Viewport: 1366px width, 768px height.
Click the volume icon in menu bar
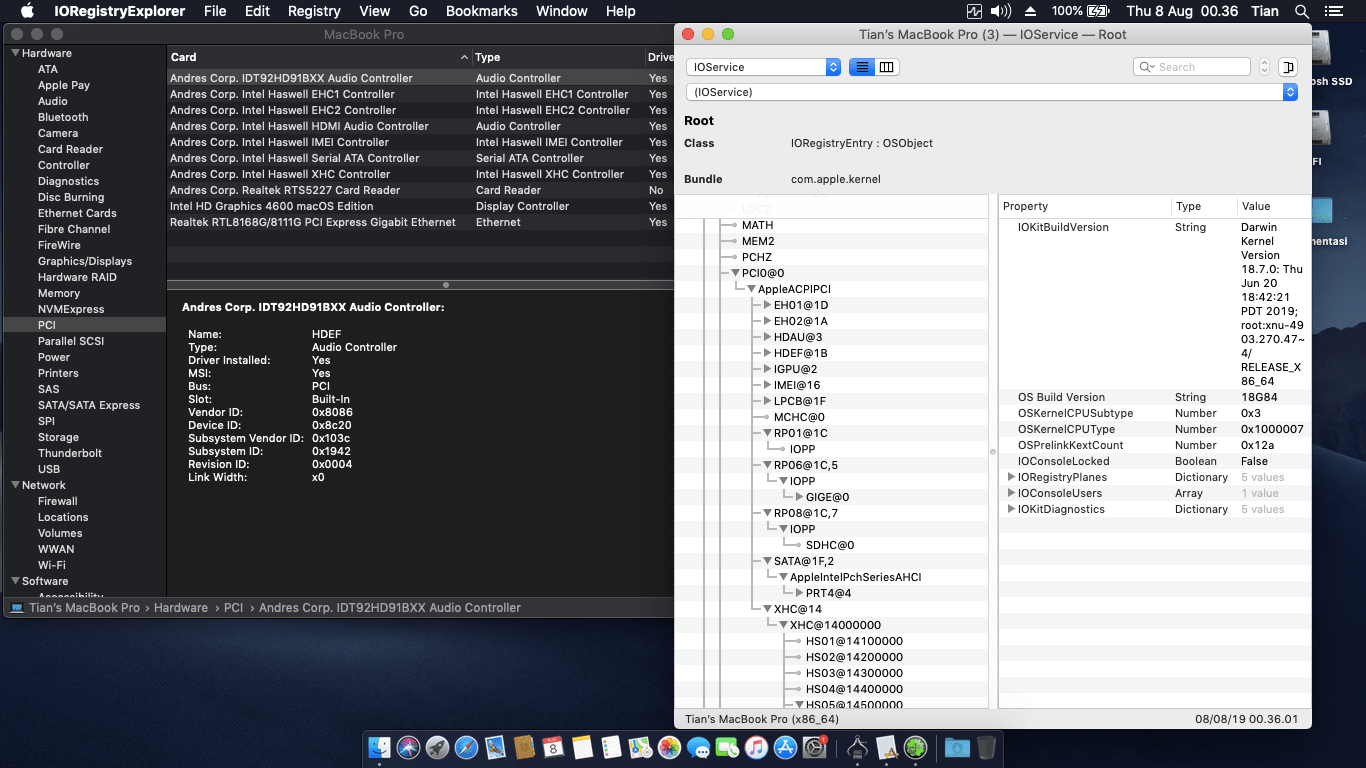point(1001,11)
